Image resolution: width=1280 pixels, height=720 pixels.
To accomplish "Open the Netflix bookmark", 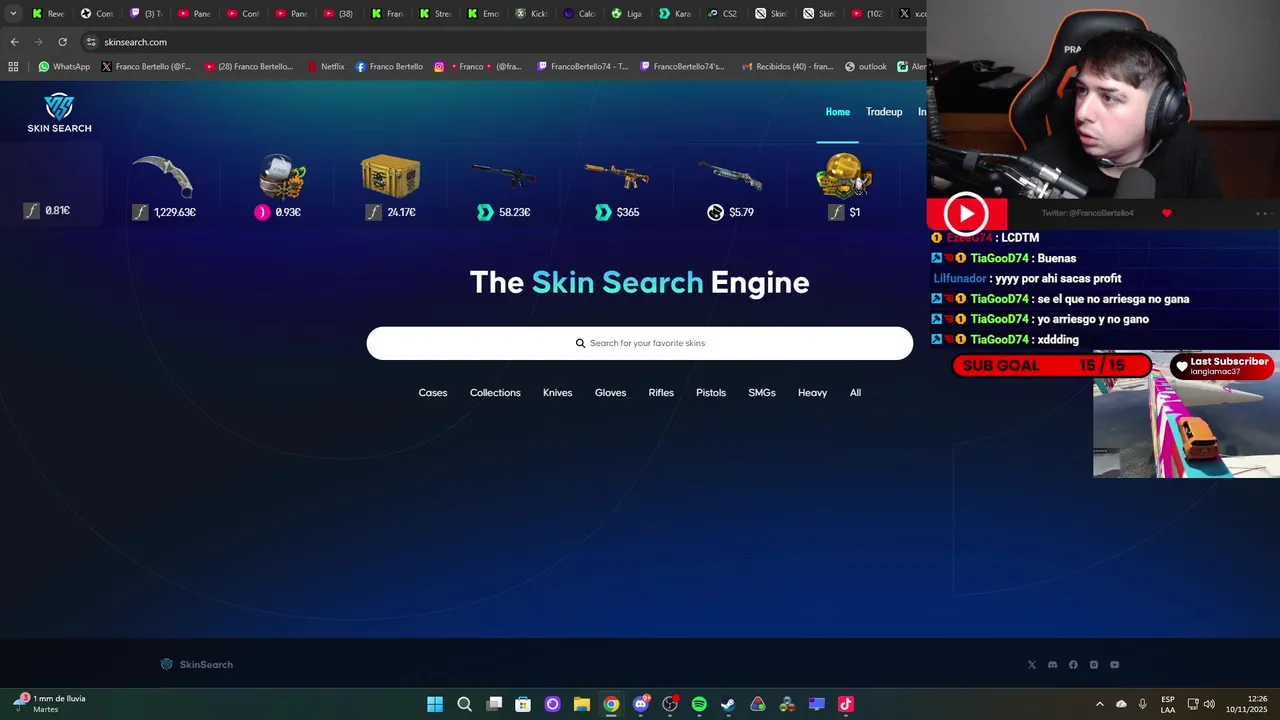I will coord(326,67).
